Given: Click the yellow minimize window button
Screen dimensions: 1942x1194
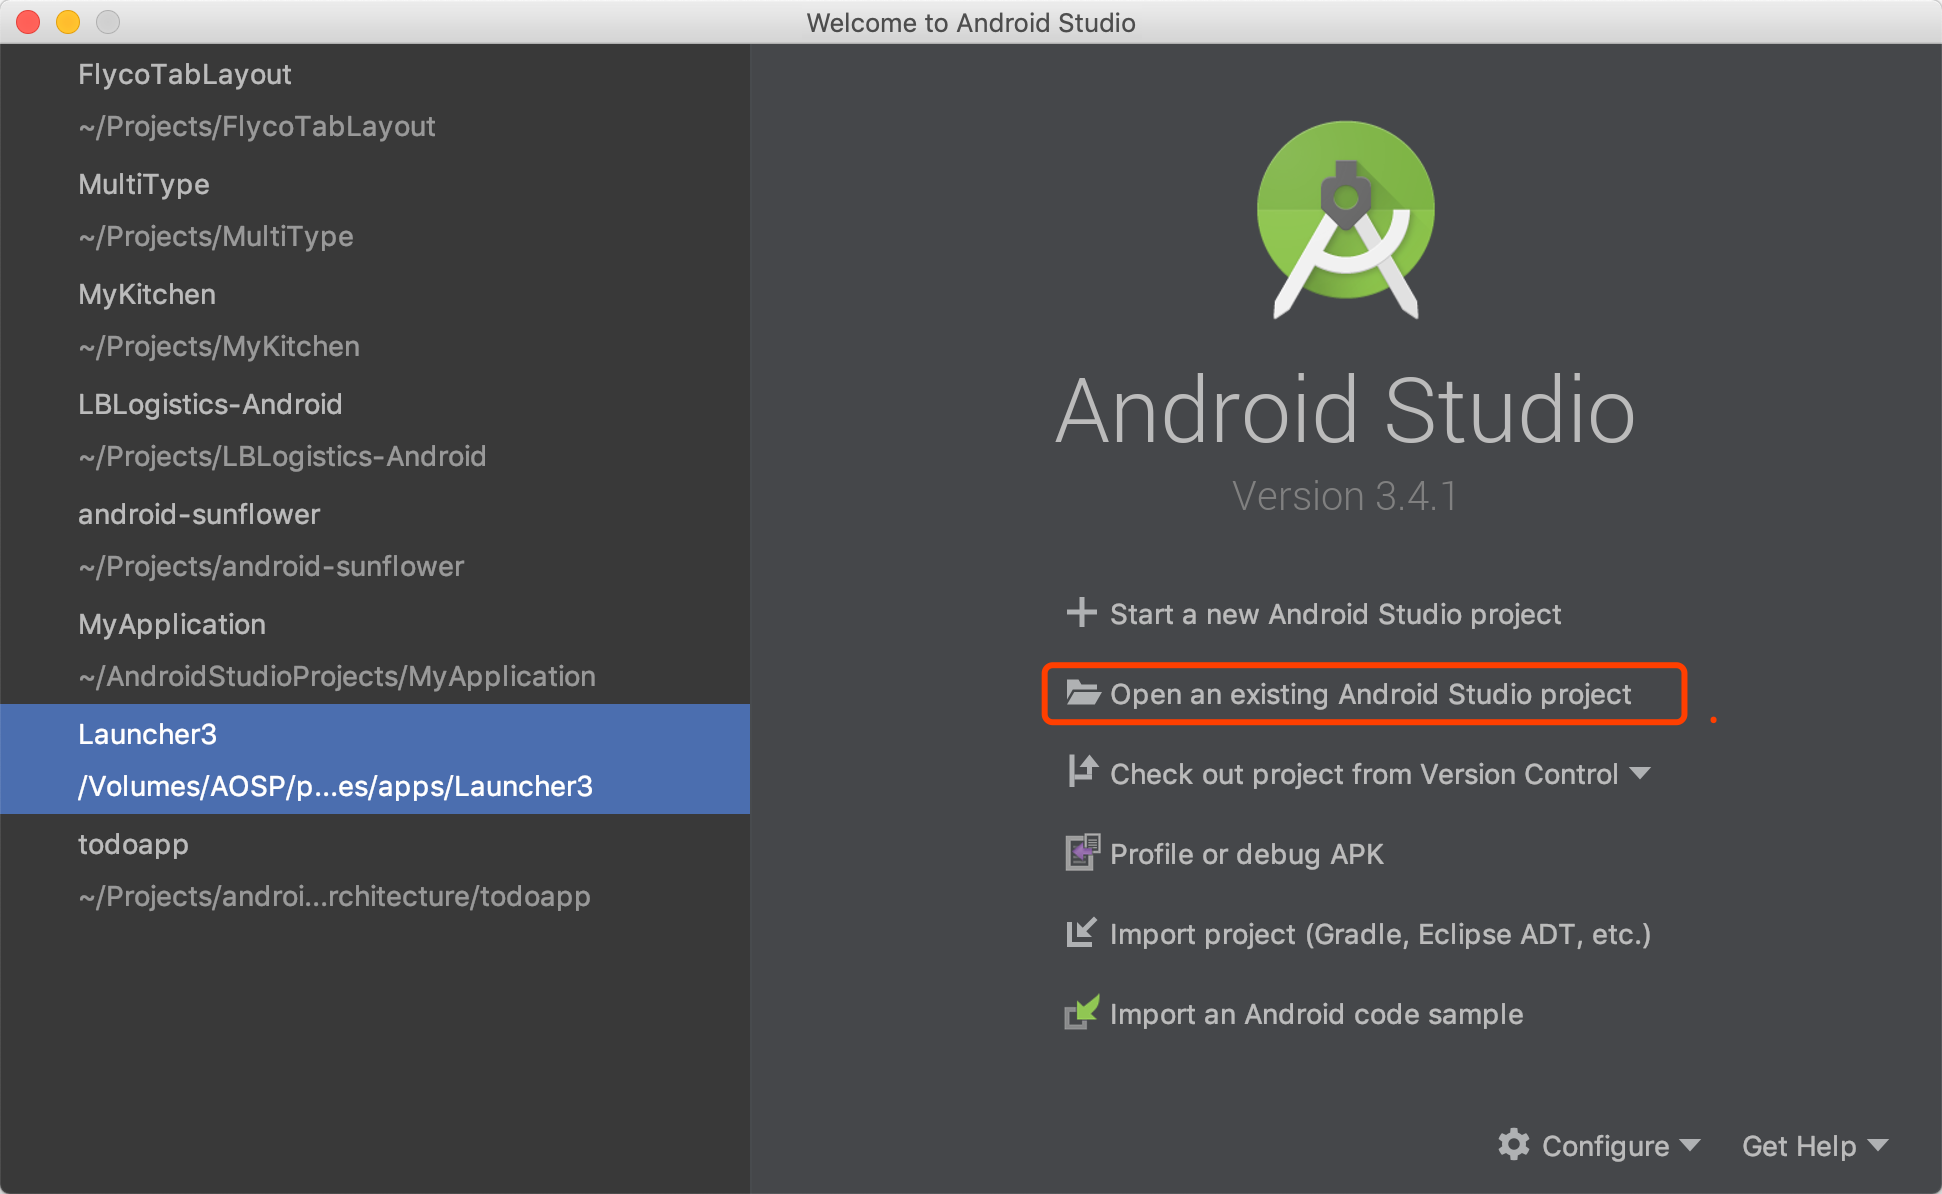Looking at the screenshot, I should (68, 22).
